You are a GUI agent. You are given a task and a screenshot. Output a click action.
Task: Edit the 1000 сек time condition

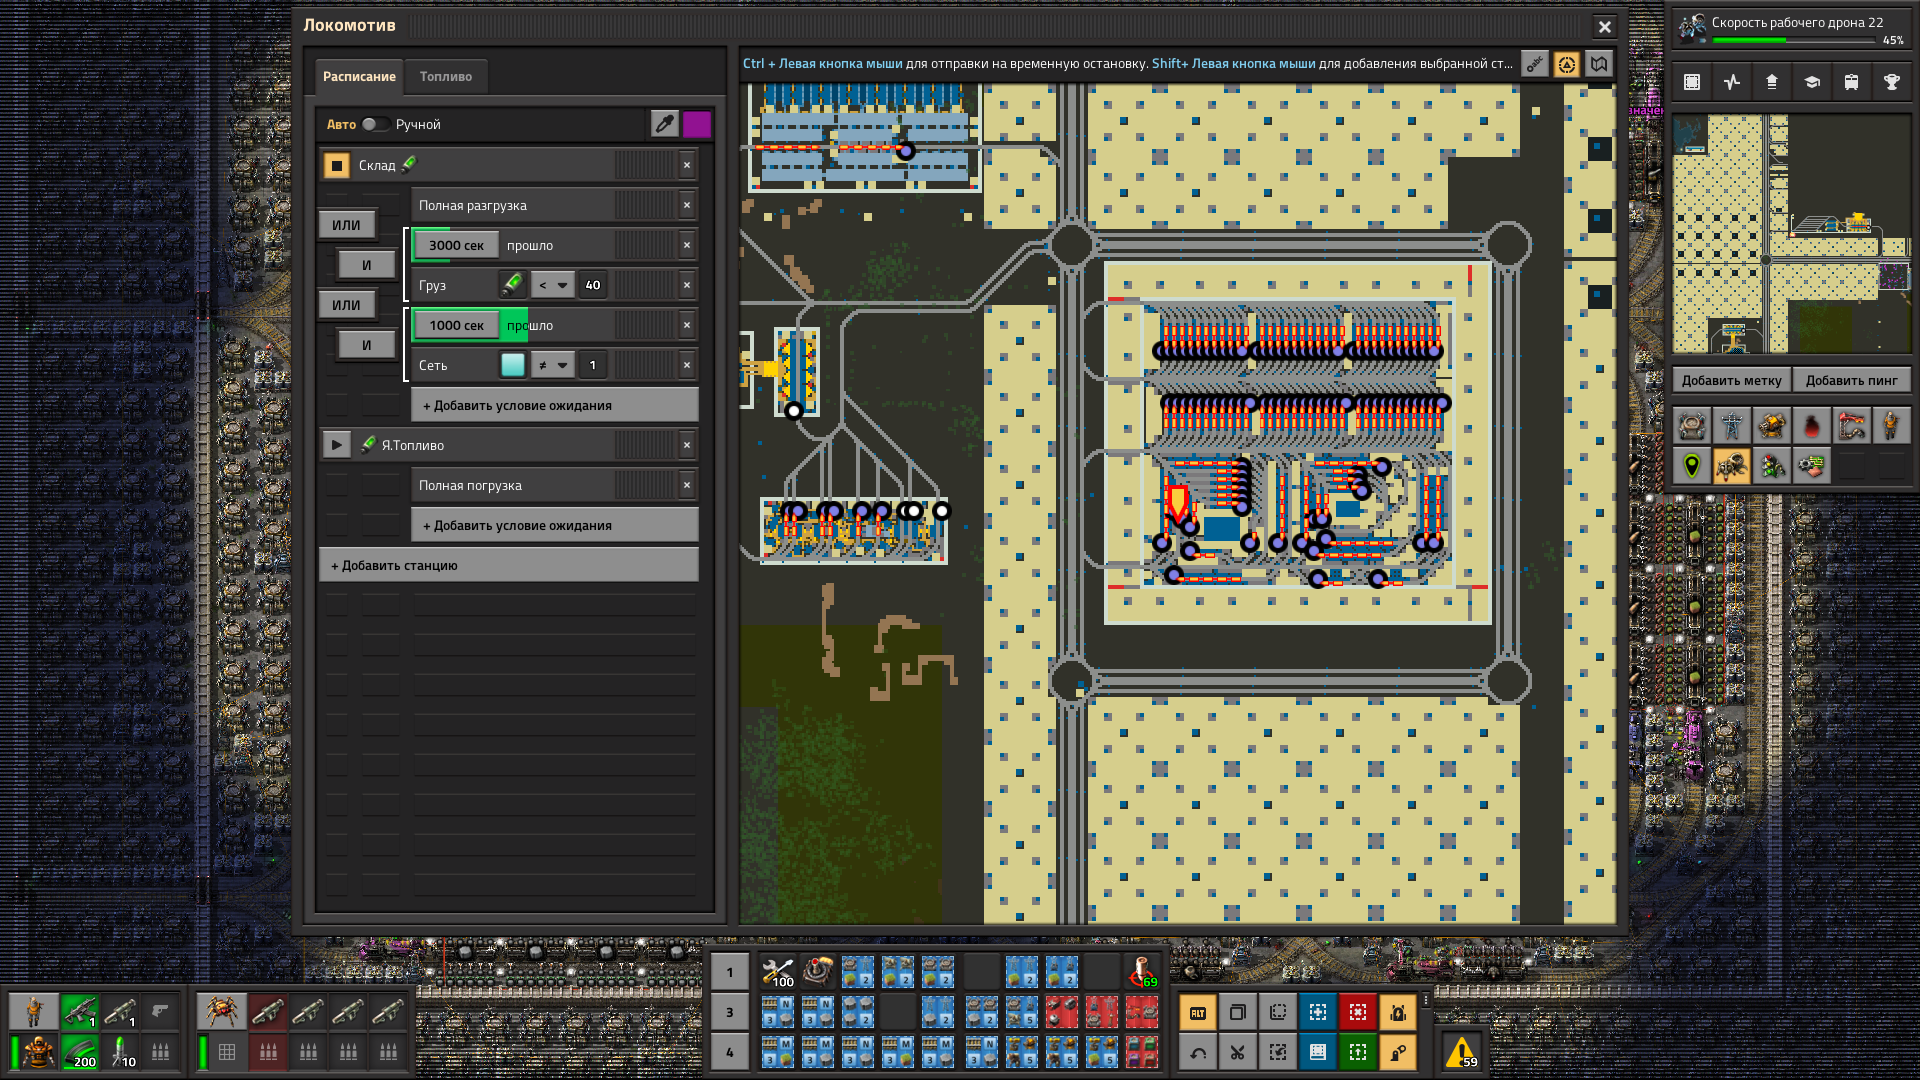[x=456, y=325]
